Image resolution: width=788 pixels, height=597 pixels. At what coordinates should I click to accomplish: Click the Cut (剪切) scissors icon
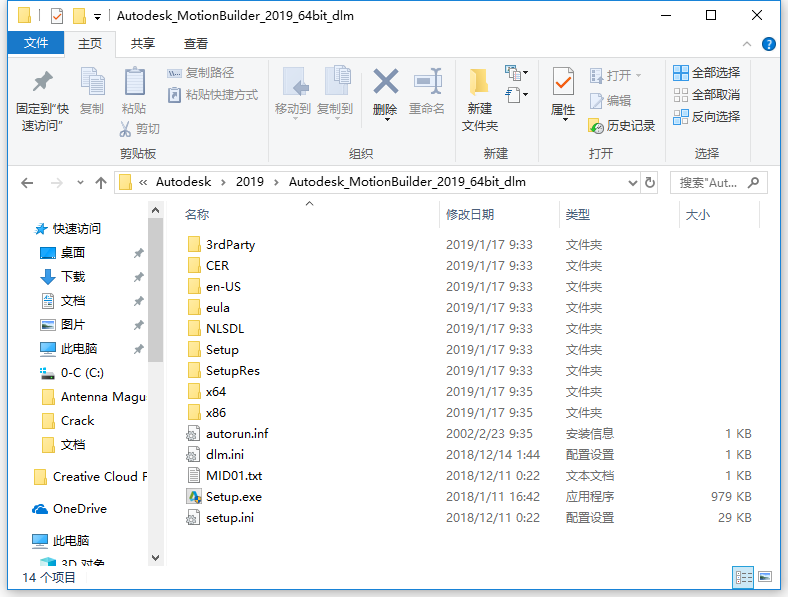coord(125,129)
